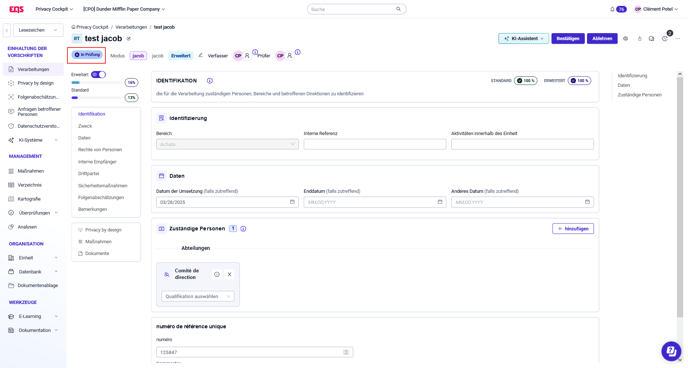
Task: Click the notification bell icon
Action: click(x=612, y=9)
